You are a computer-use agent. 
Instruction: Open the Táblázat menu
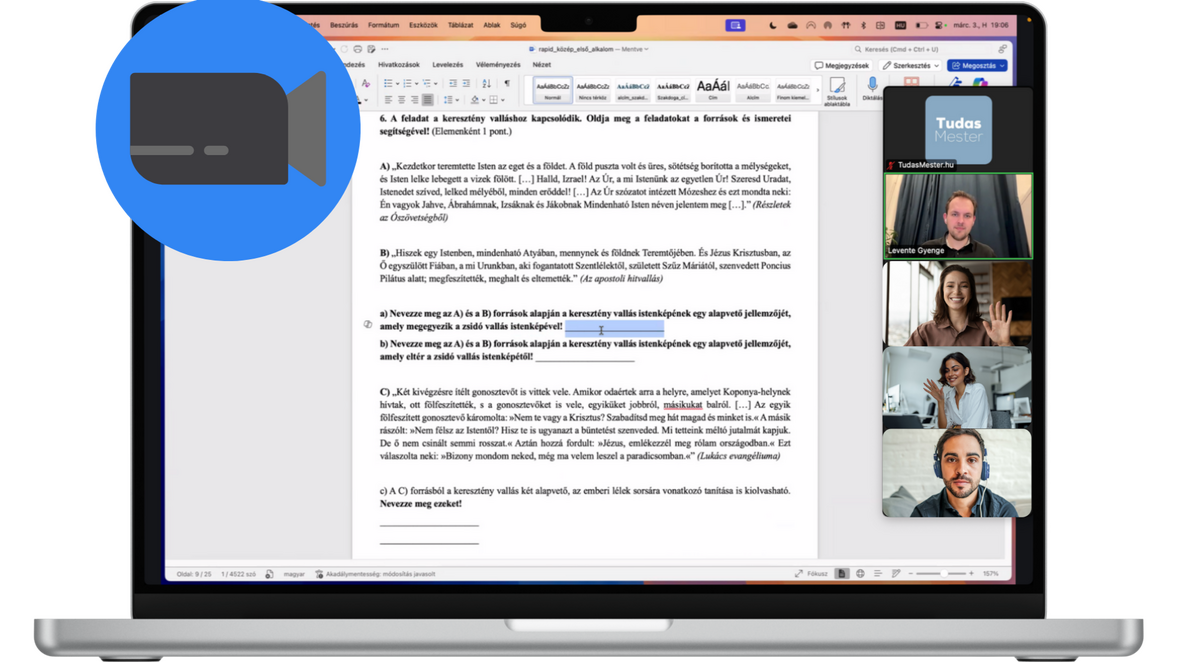pos(460,25)
